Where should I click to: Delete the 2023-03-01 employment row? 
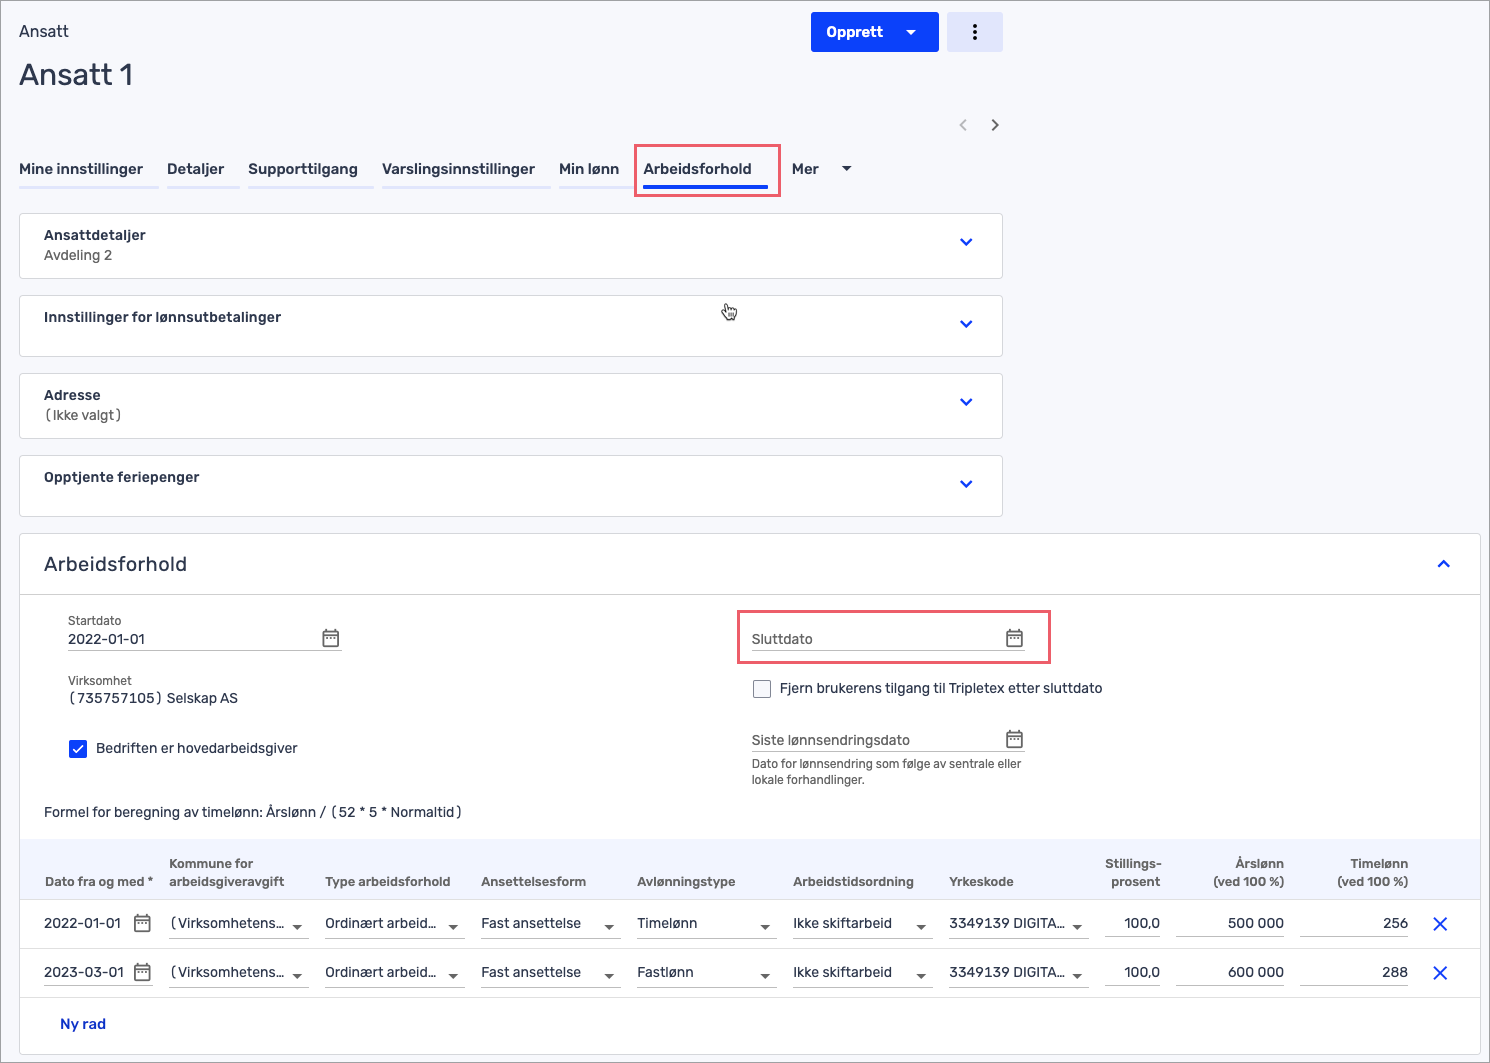(x=1440, y=973)
